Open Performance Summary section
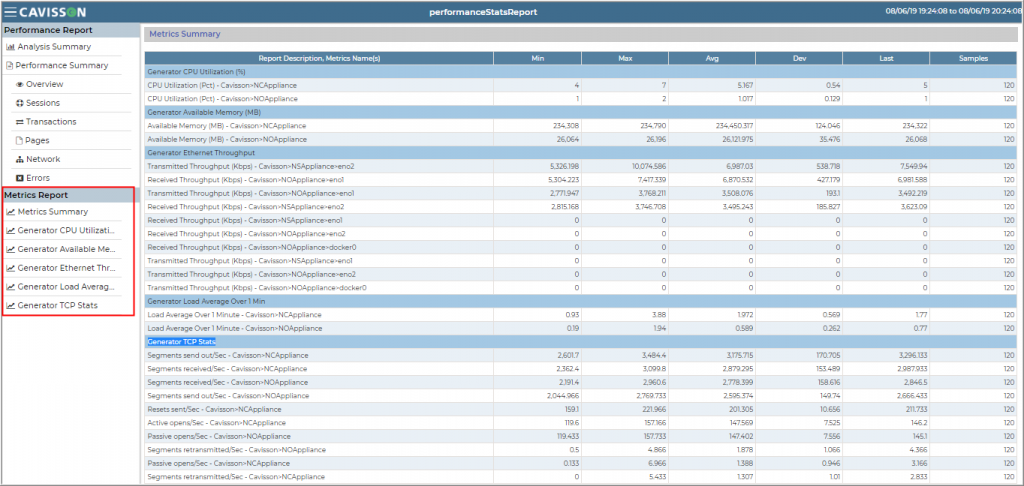1024x486 pixels. (x=62, y=66)
